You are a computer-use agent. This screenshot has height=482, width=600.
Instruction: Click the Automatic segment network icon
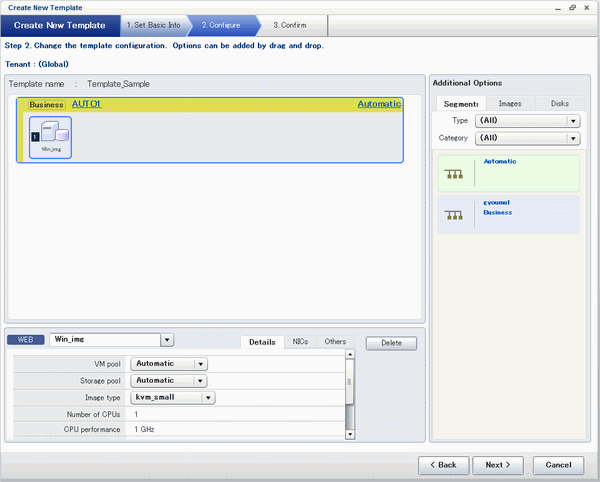coord(454,174)
